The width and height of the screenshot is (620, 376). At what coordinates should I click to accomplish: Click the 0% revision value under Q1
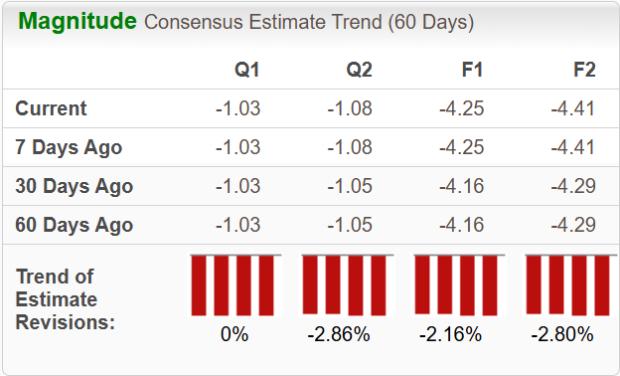[x=234, y=334]
